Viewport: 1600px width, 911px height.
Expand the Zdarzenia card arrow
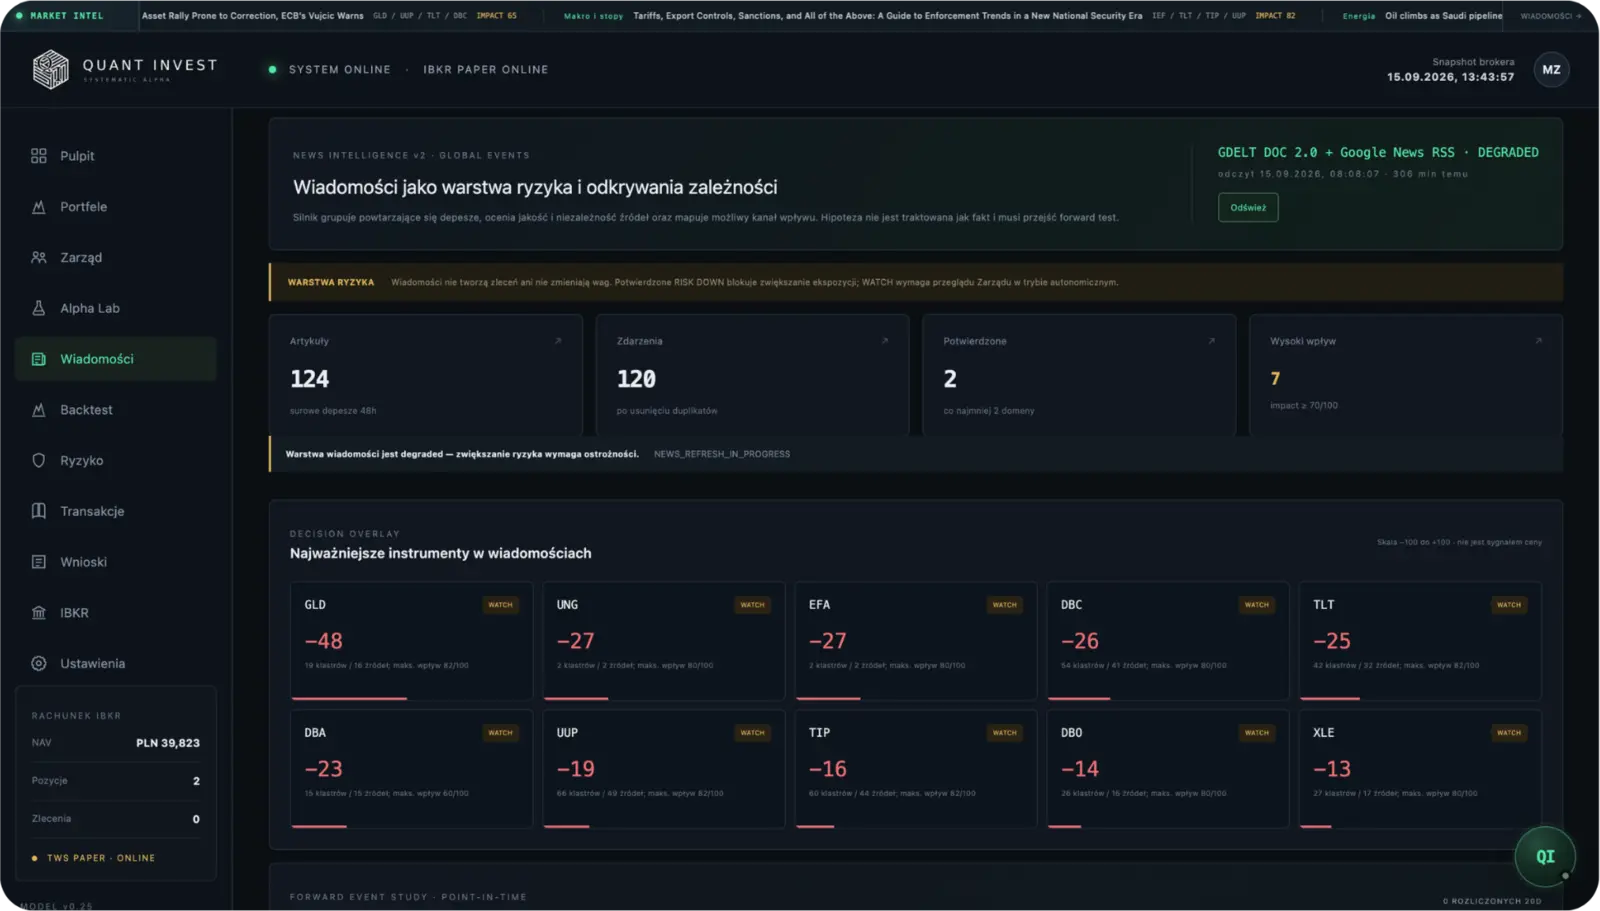pyautogui.click(x=885, y=341)
